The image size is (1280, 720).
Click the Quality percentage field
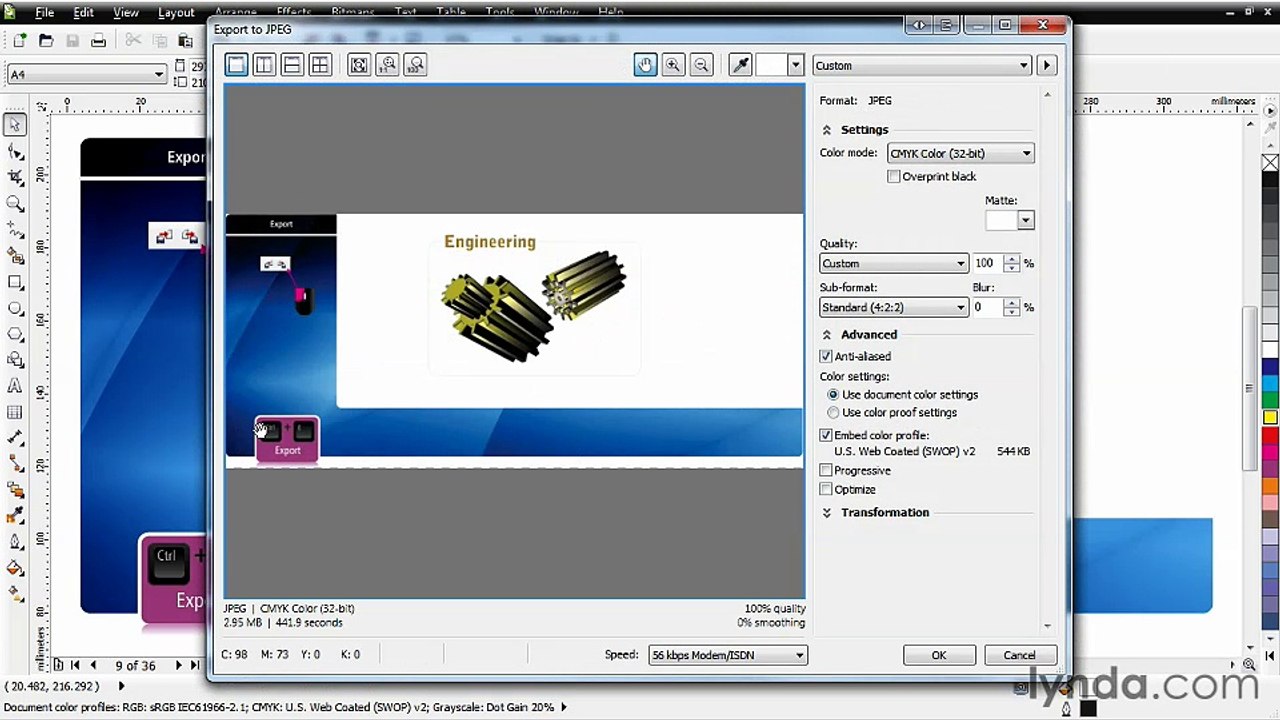[x=986, y=263]
